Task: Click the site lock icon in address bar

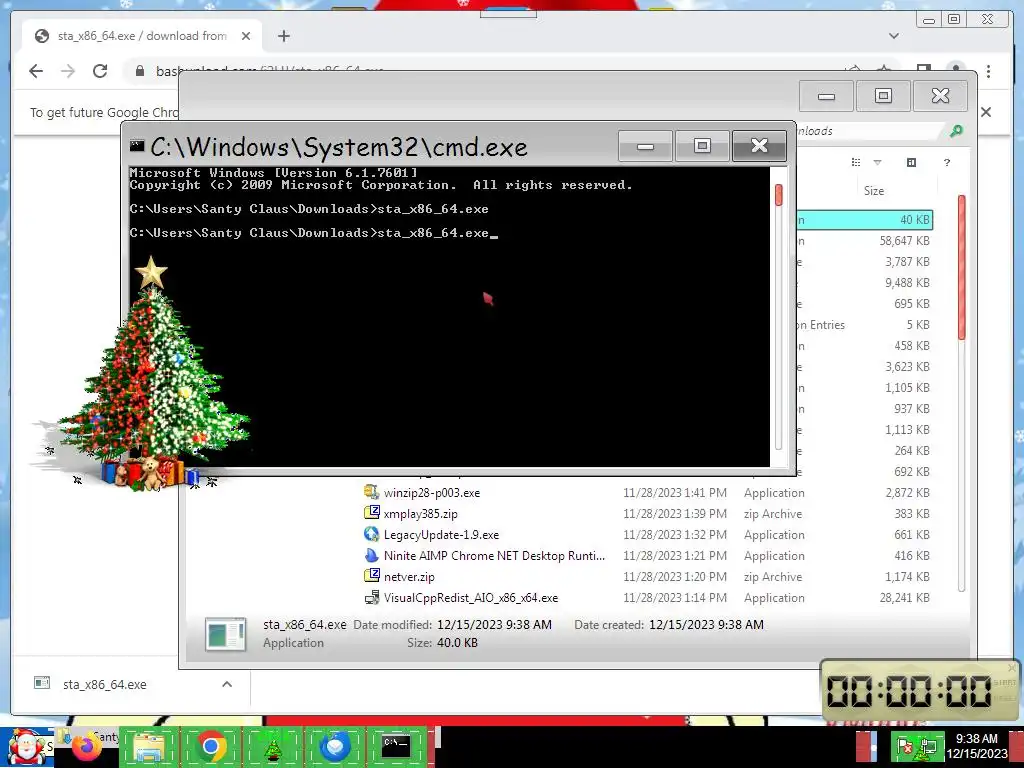Action: point(140,71)
